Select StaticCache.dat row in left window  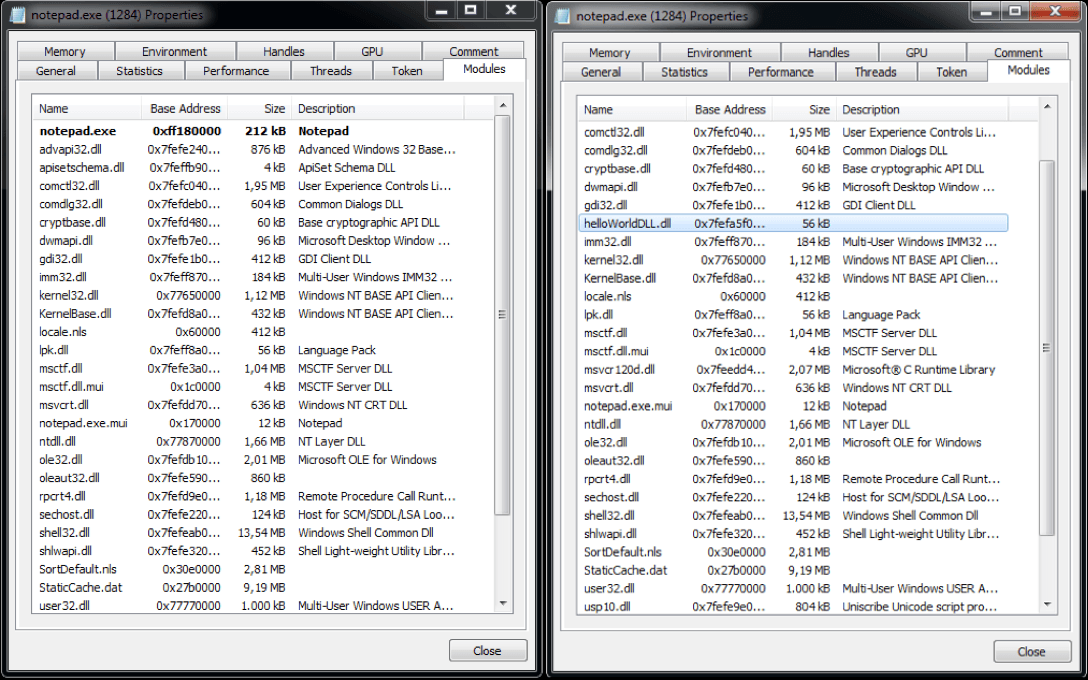pyautogui.click(x=248, y=587)
